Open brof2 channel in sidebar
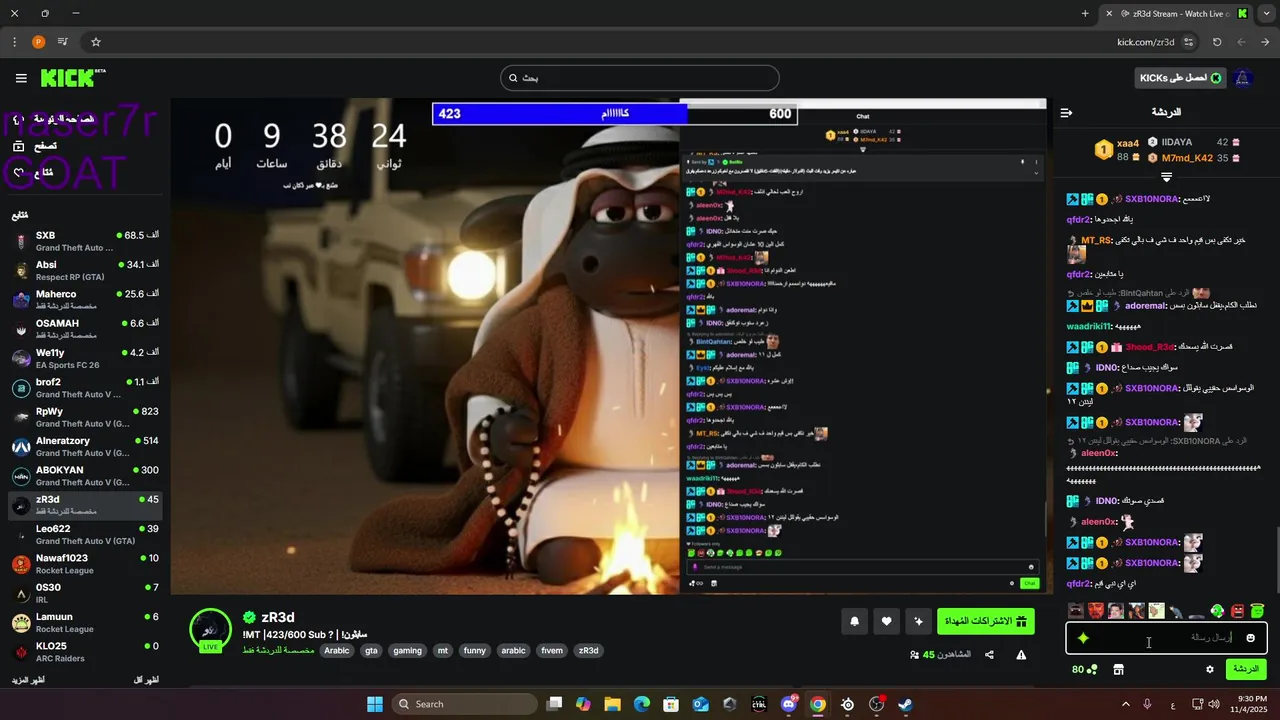The image size is (1280, 720). (x=84, y=388)
